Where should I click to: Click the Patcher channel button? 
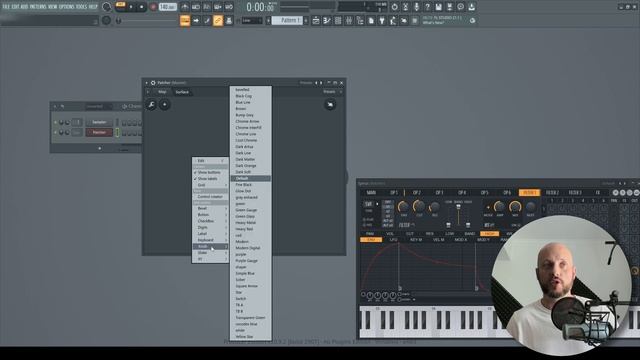[x=99, y=133]
